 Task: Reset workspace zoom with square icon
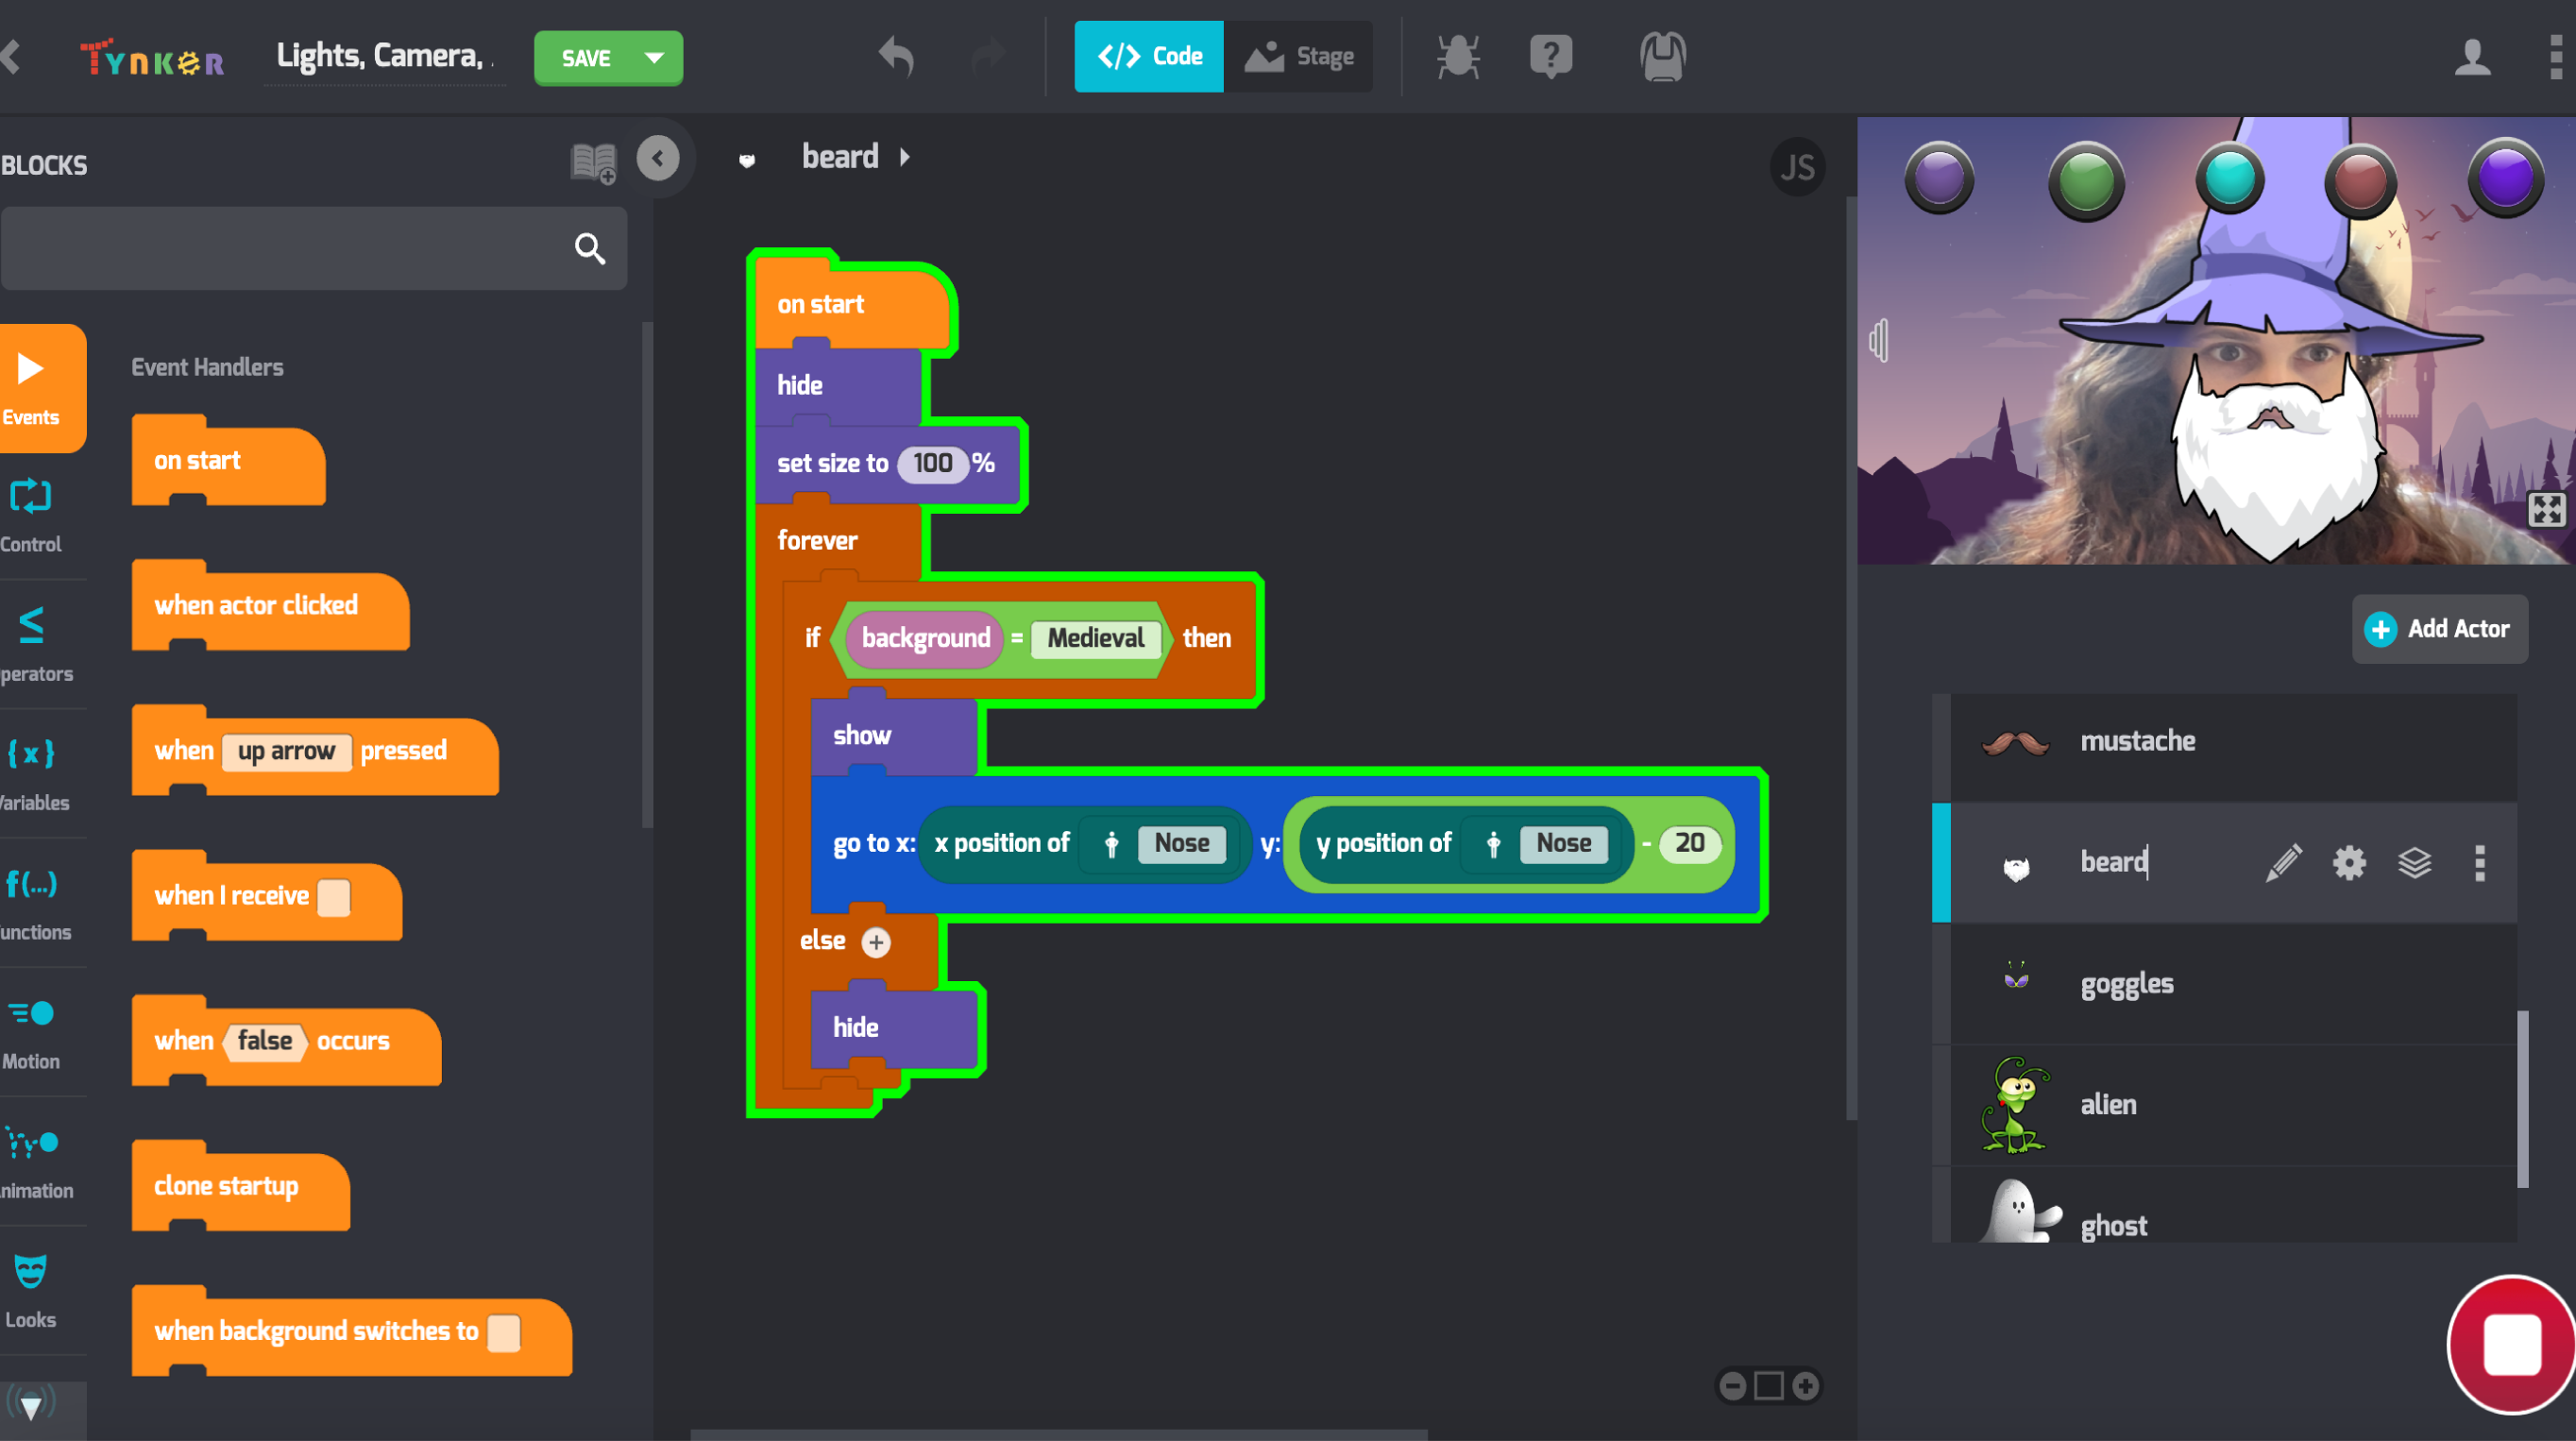(x=1769, y=1386)
